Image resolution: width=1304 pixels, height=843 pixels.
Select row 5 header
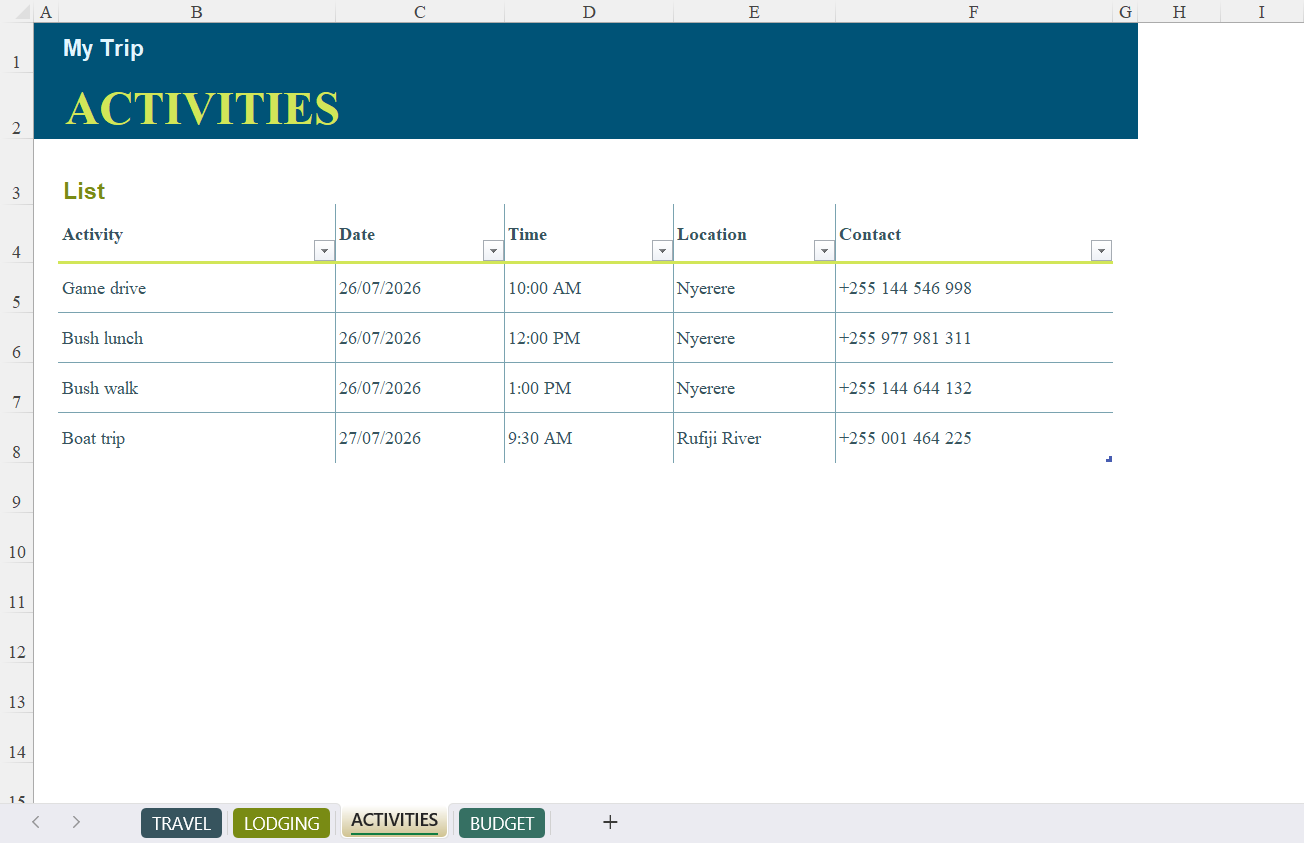pos(16,288)
